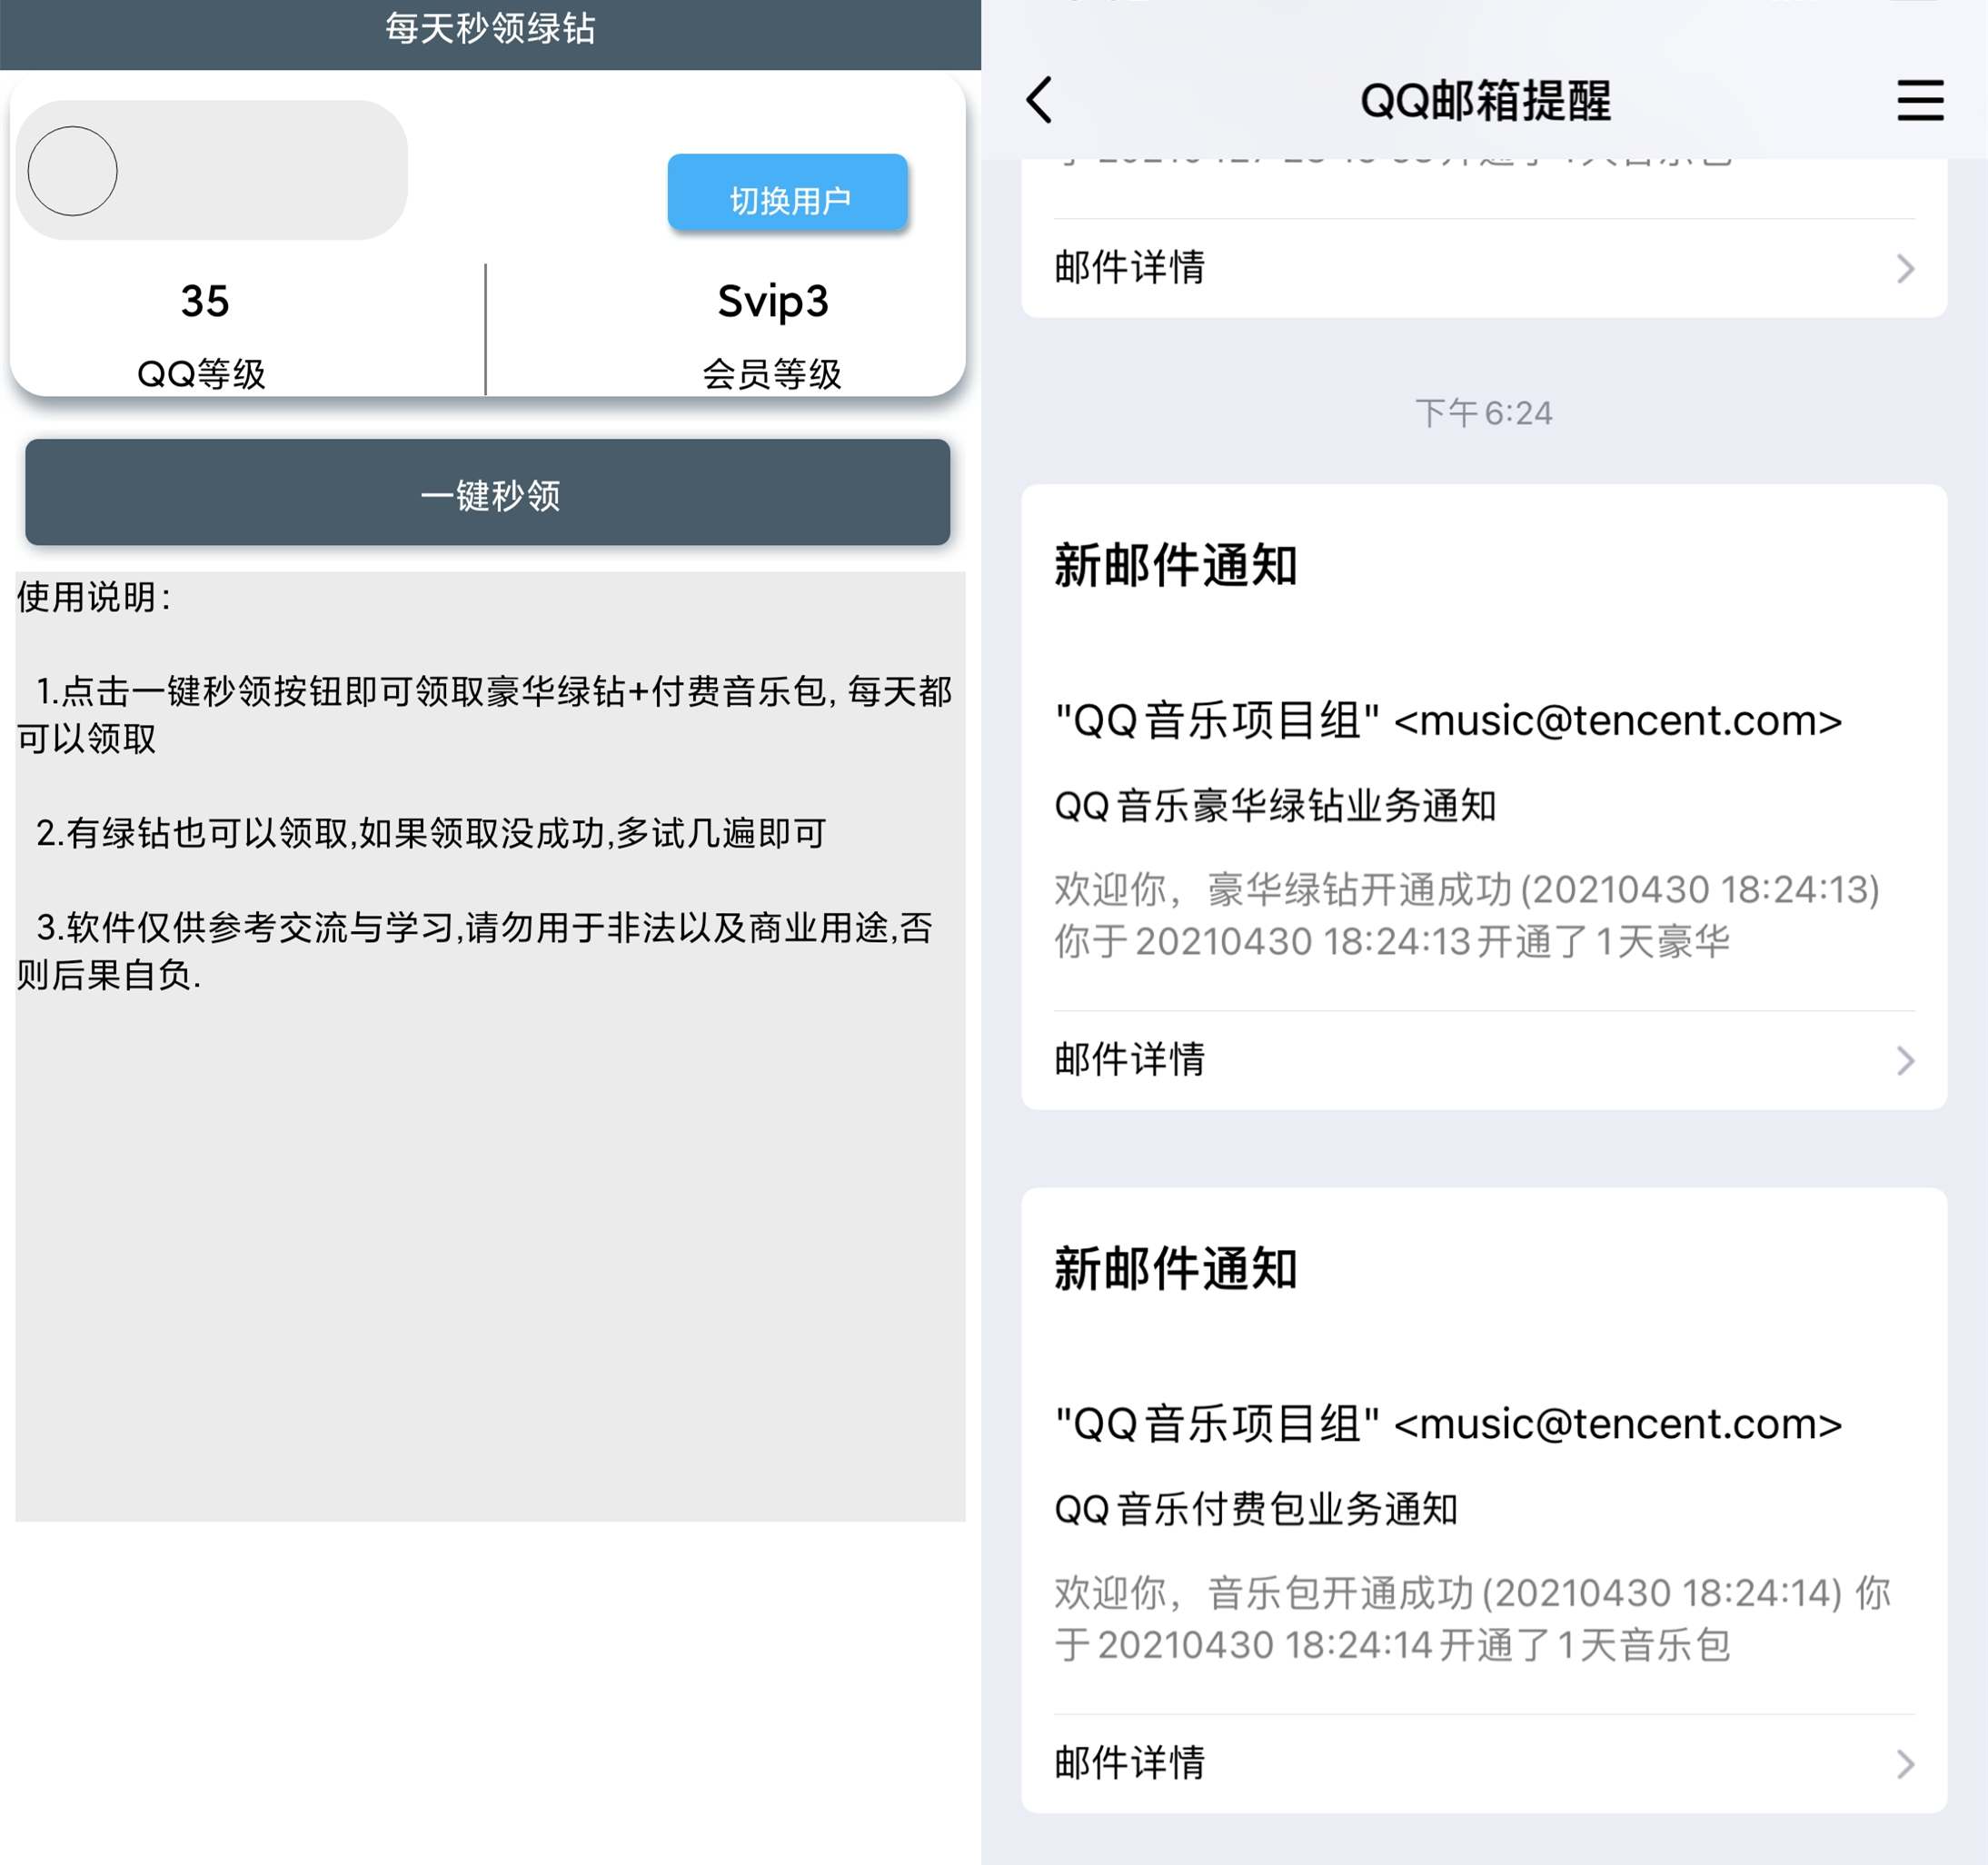Click the circular user avatar

coord(72,171)
